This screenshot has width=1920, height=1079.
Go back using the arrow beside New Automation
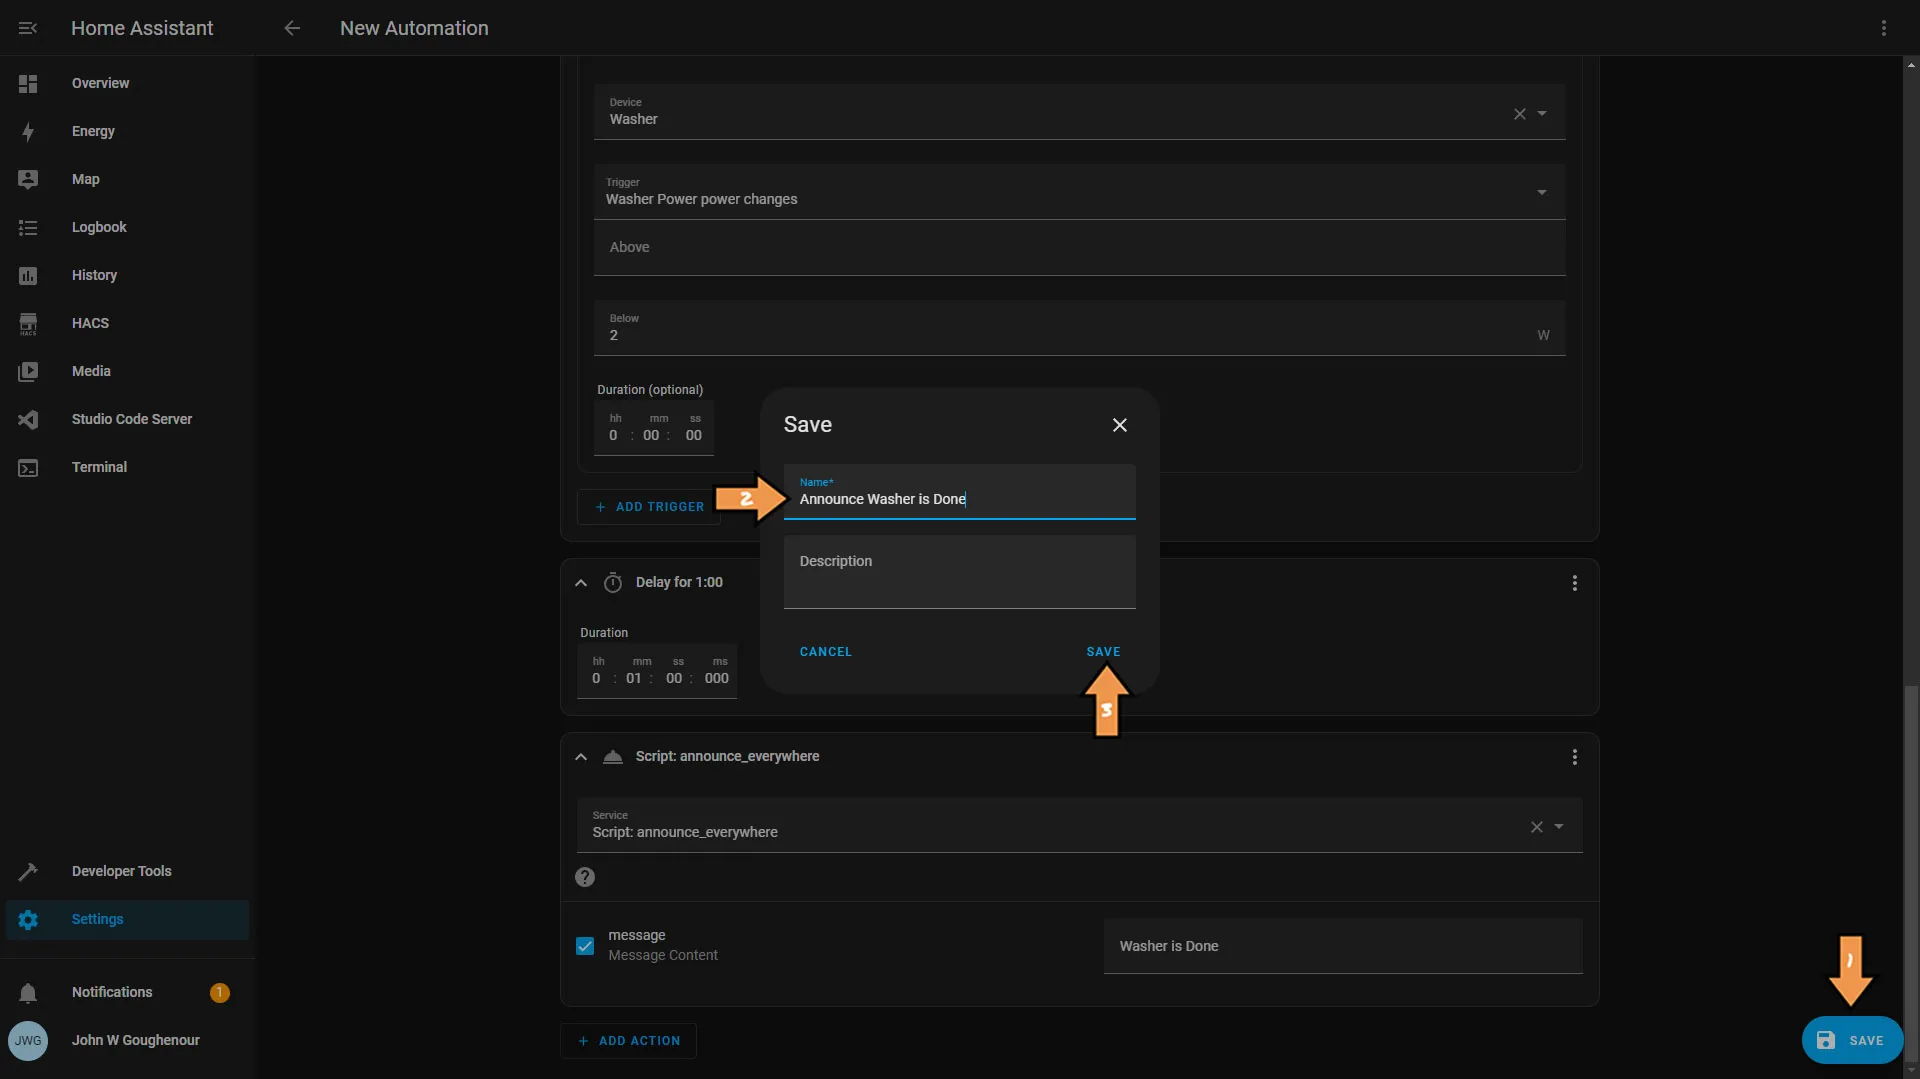tap(292, 28)
